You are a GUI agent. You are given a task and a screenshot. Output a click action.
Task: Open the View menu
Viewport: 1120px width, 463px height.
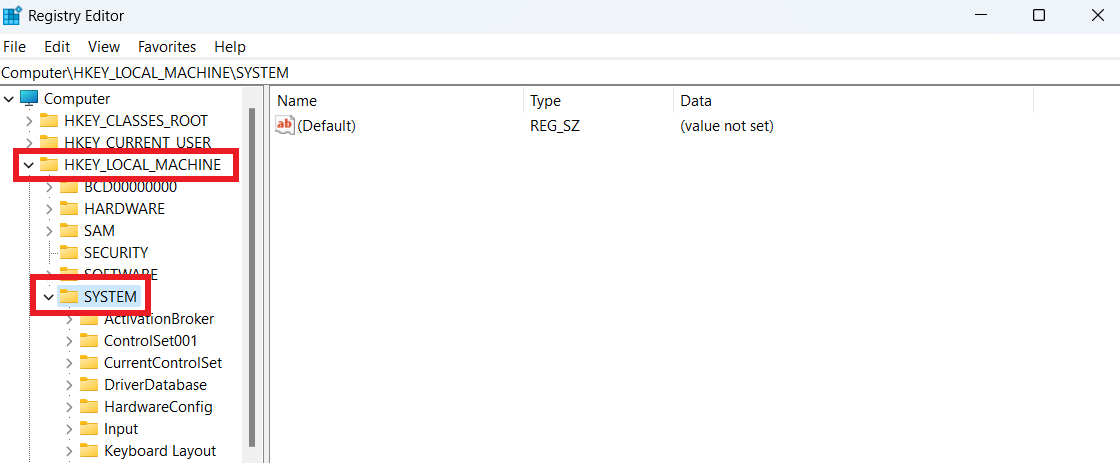pos(104,46)
